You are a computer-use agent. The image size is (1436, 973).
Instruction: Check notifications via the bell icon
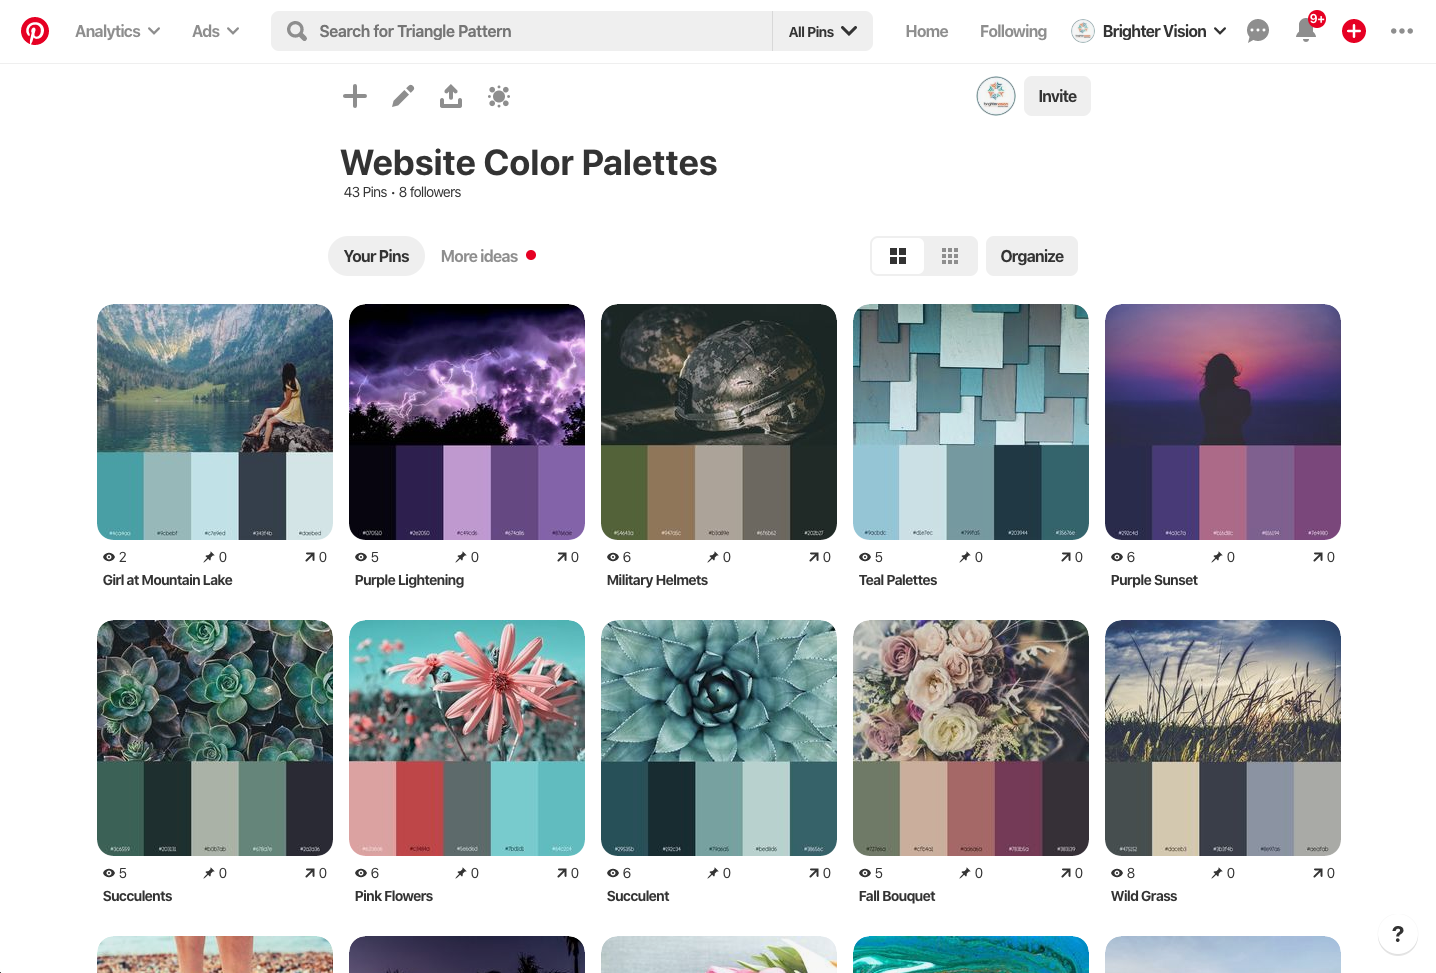click(1305, 31)
